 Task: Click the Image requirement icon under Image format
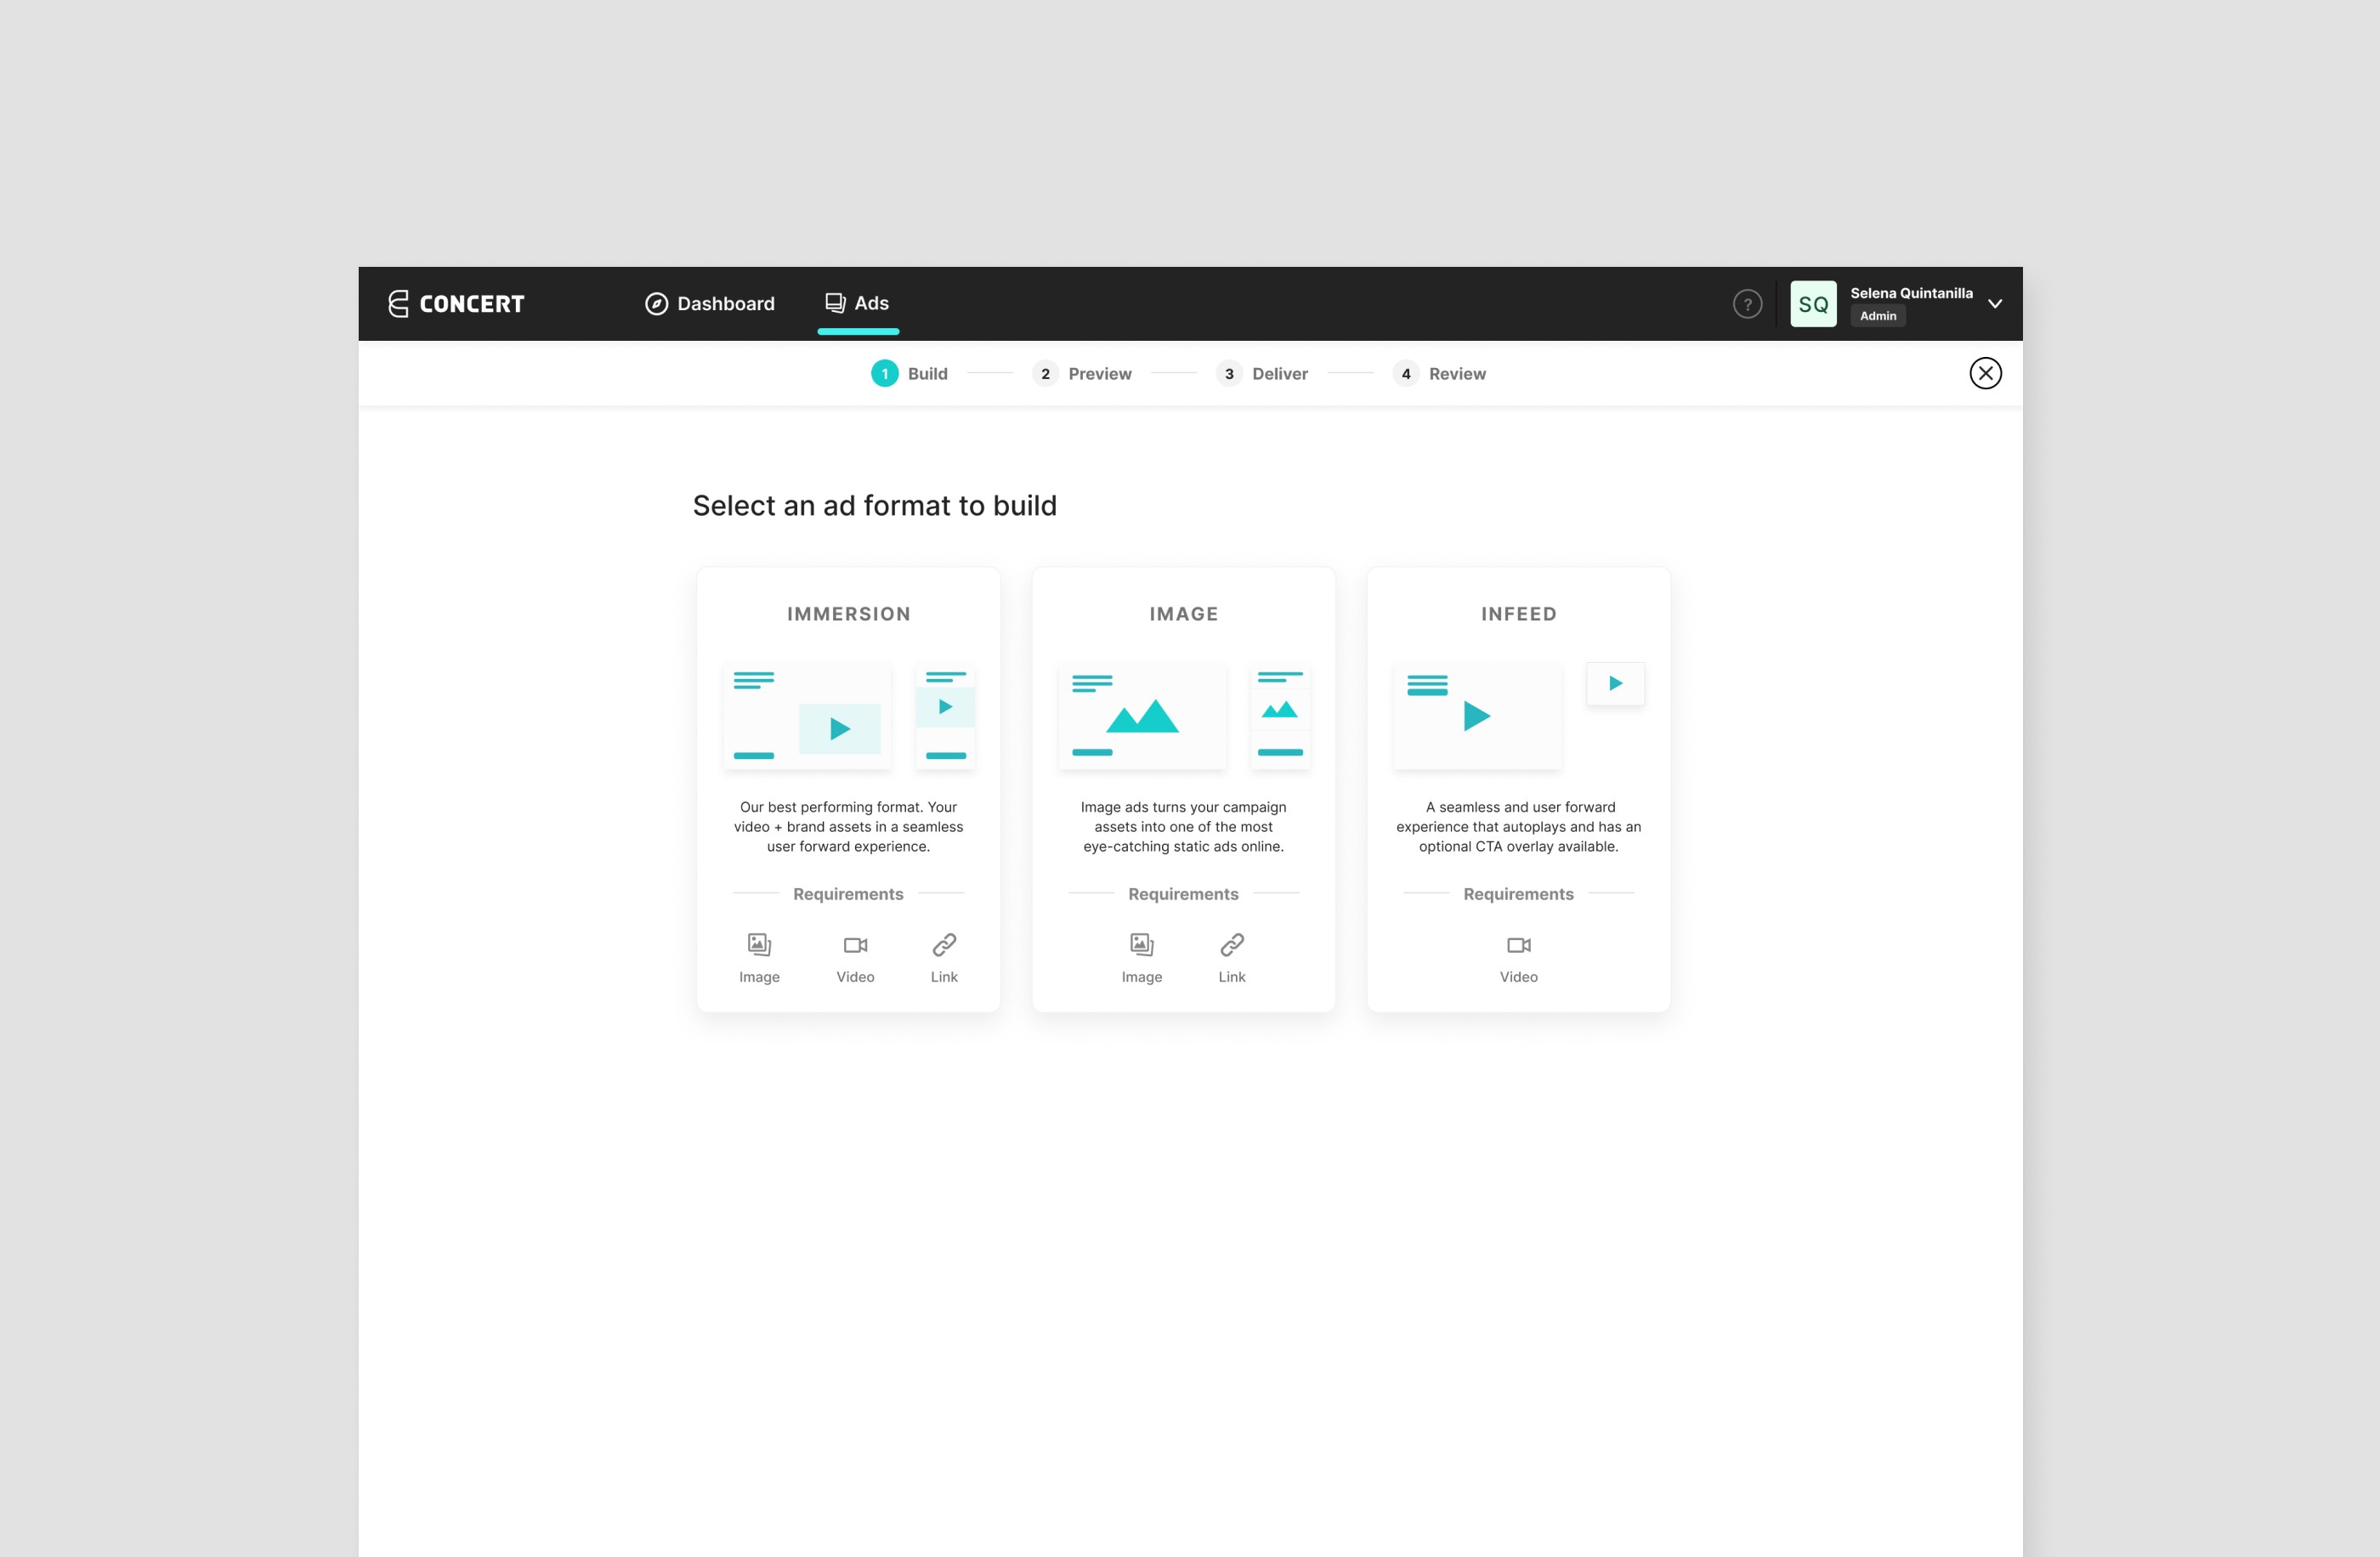(x=1142, y=944)
